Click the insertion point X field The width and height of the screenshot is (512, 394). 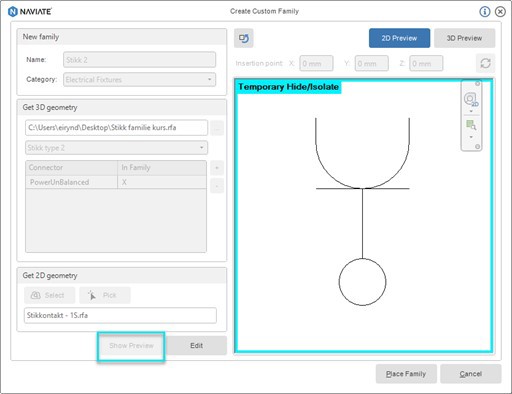click(316, 63)
